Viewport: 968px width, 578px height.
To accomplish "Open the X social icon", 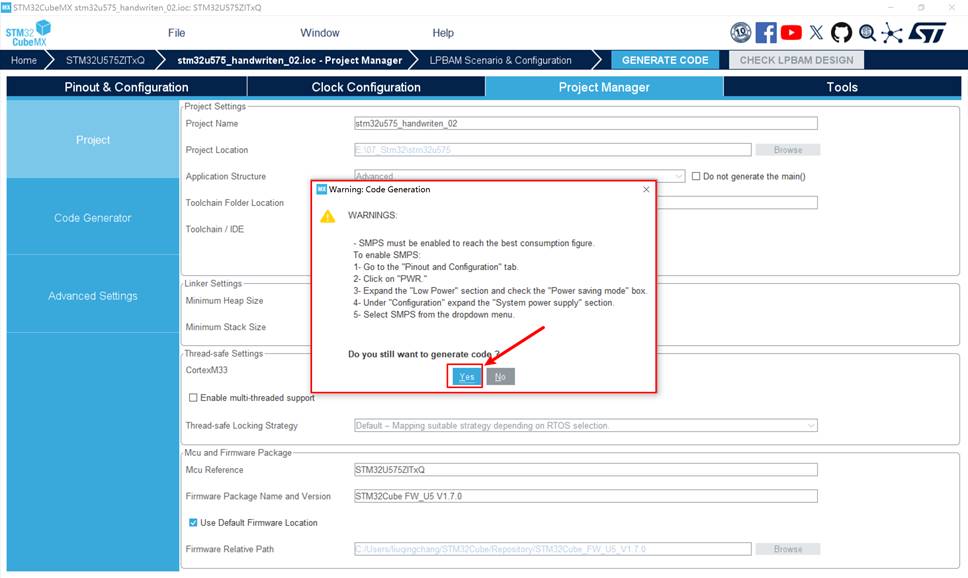I will coord(816,32).
